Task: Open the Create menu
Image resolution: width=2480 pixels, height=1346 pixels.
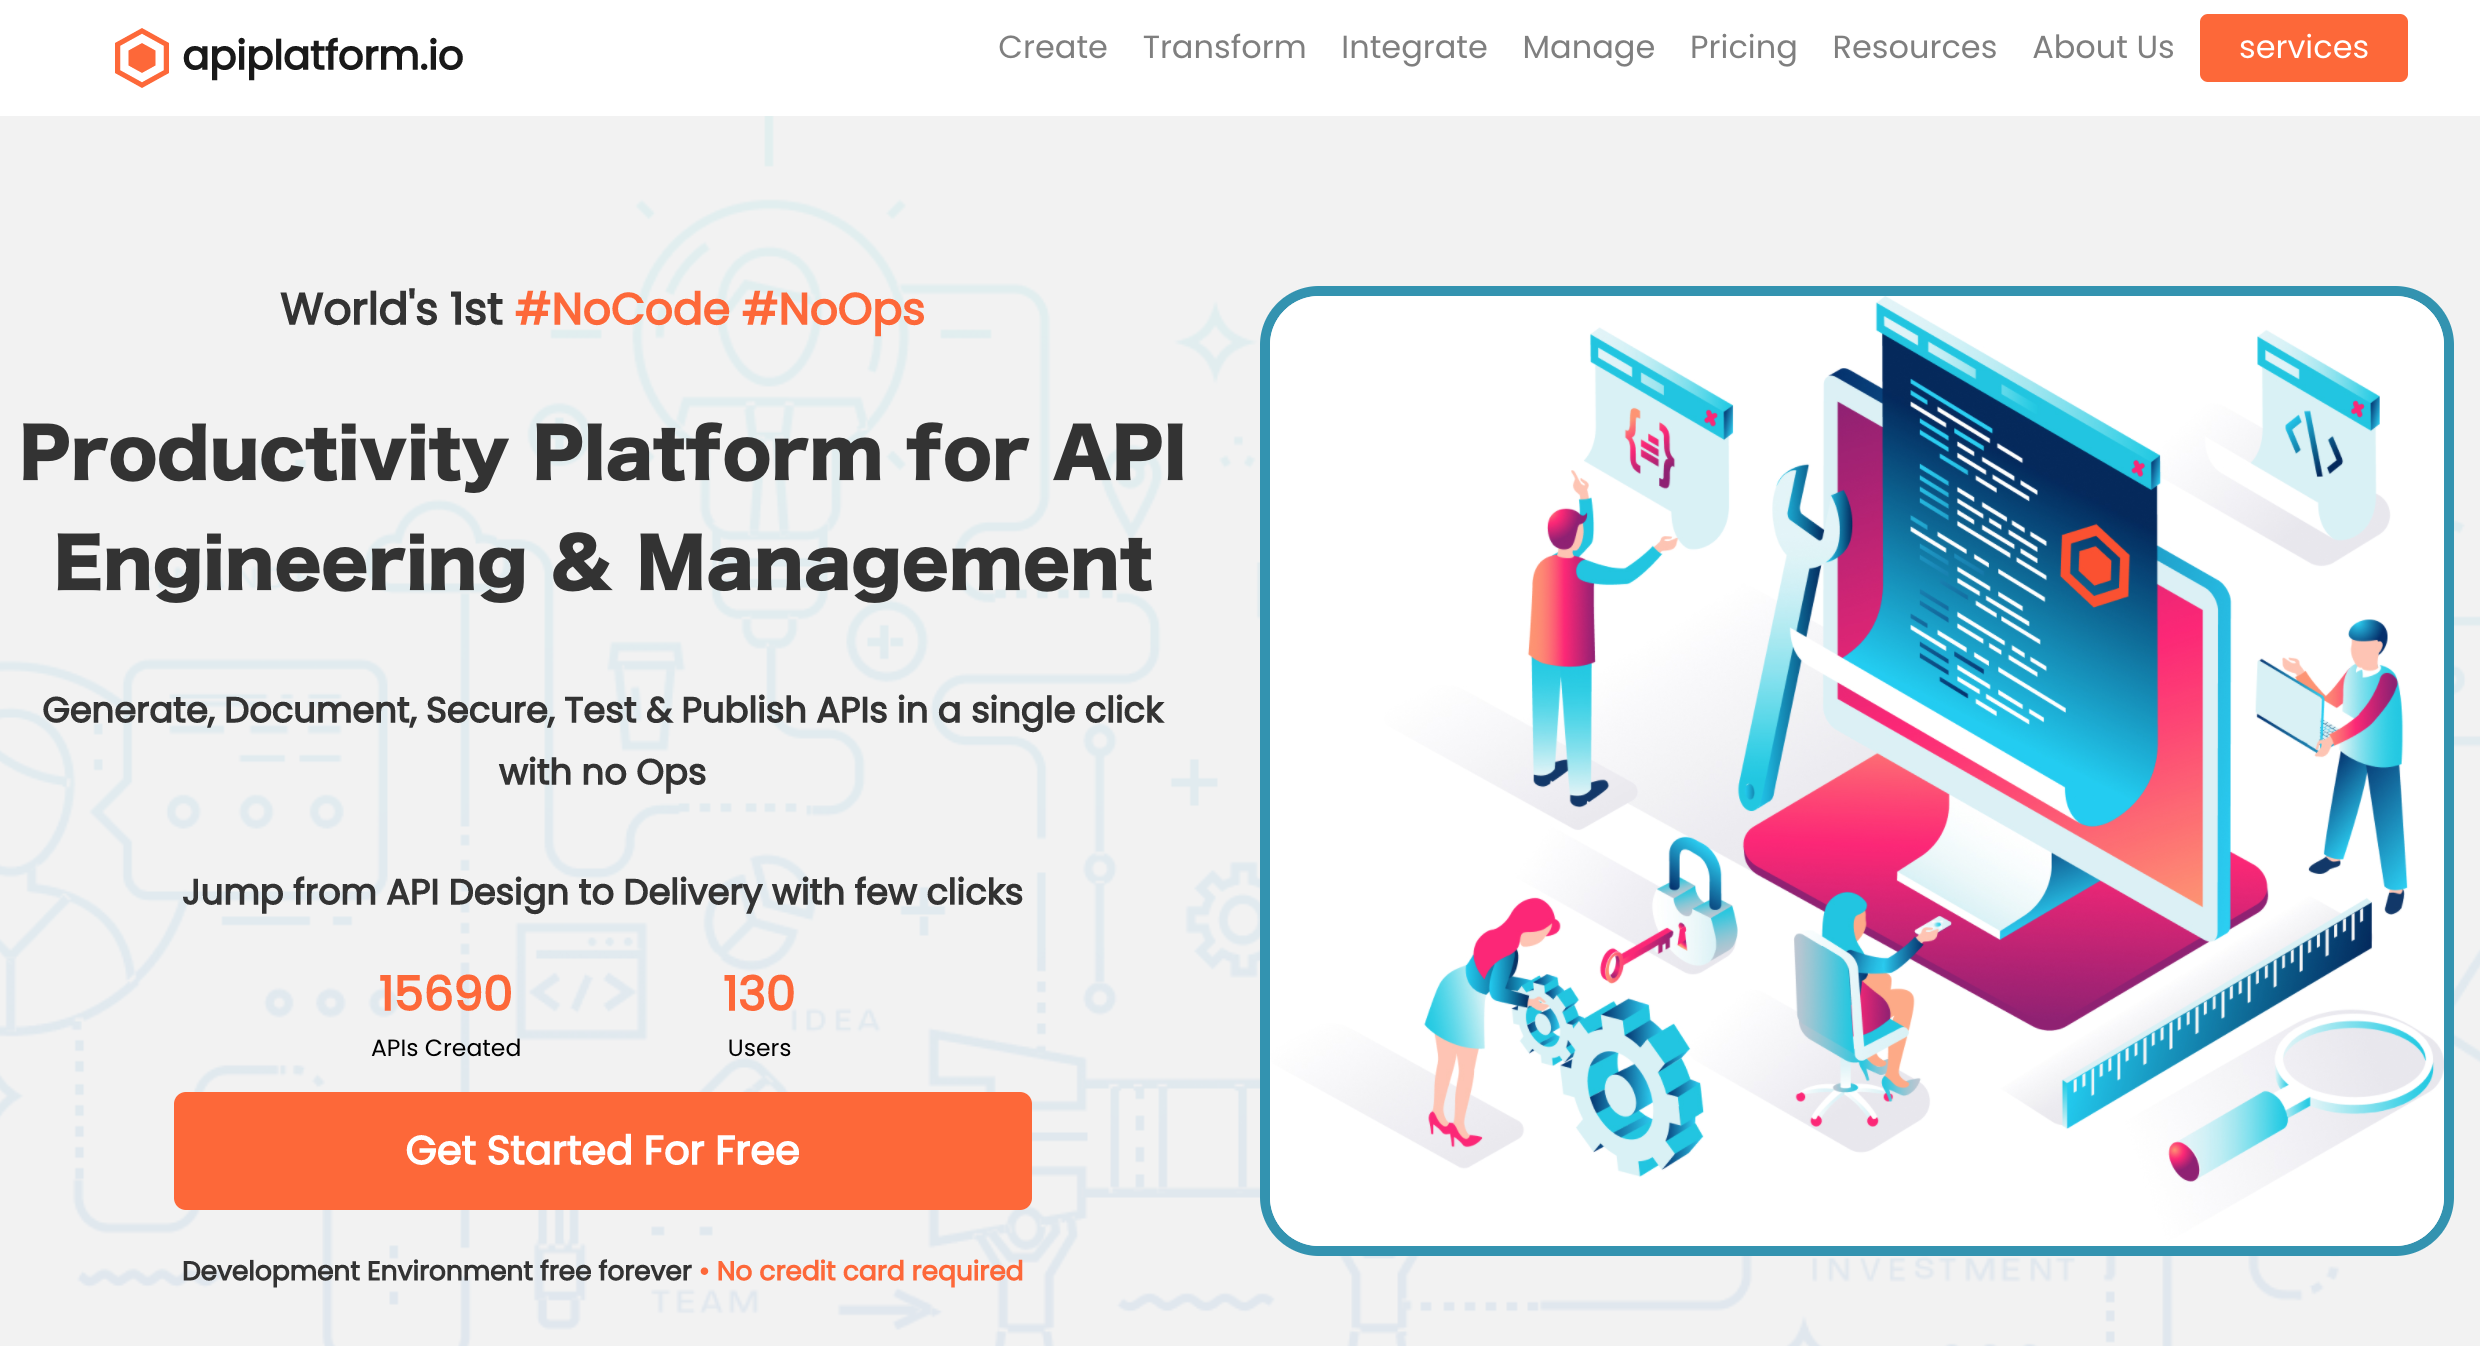Action: coord(1052,47)
